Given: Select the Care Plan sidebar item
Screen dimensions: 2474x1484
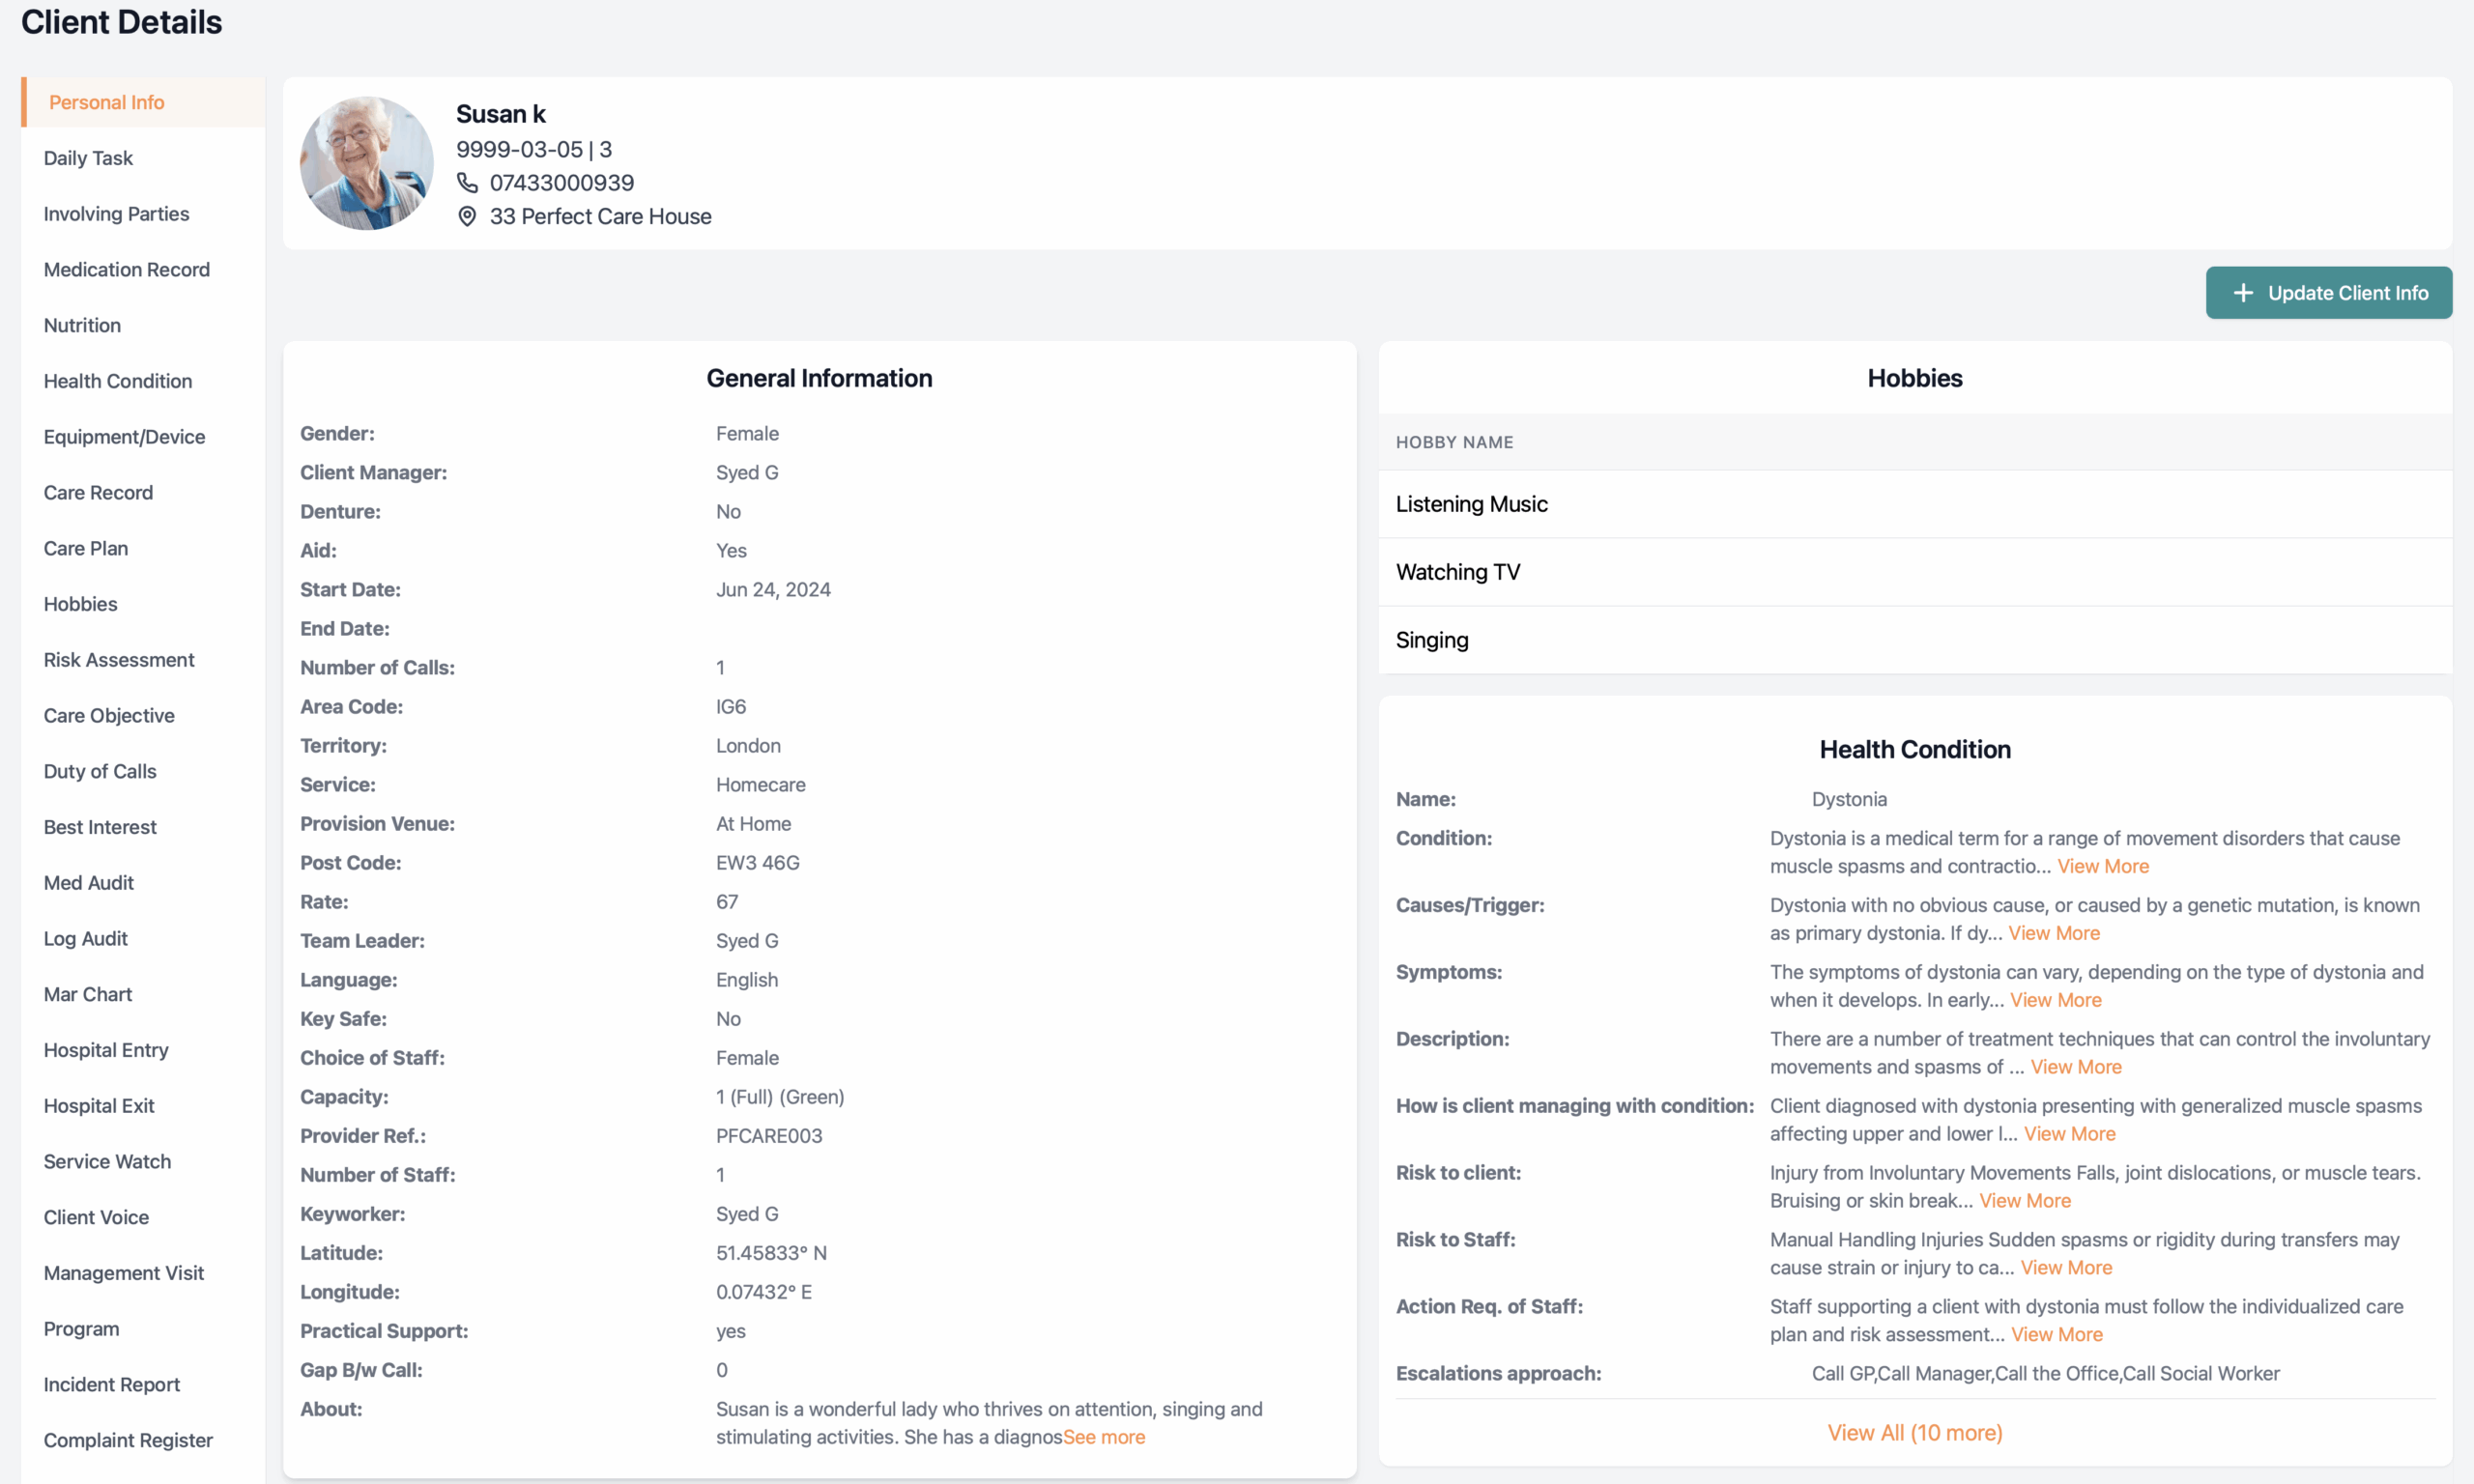Looking at the screenshot, I should coord(86,549).
